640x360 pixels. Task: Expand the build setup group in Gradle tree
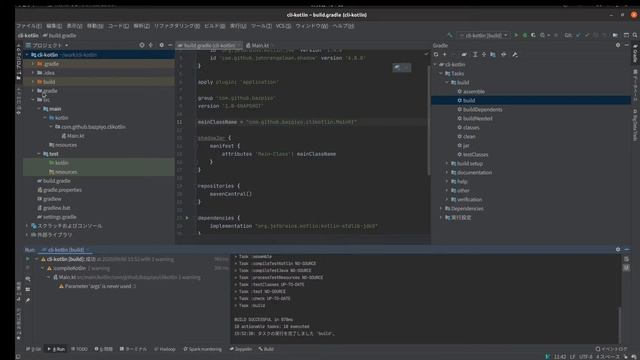pos(447,163)
